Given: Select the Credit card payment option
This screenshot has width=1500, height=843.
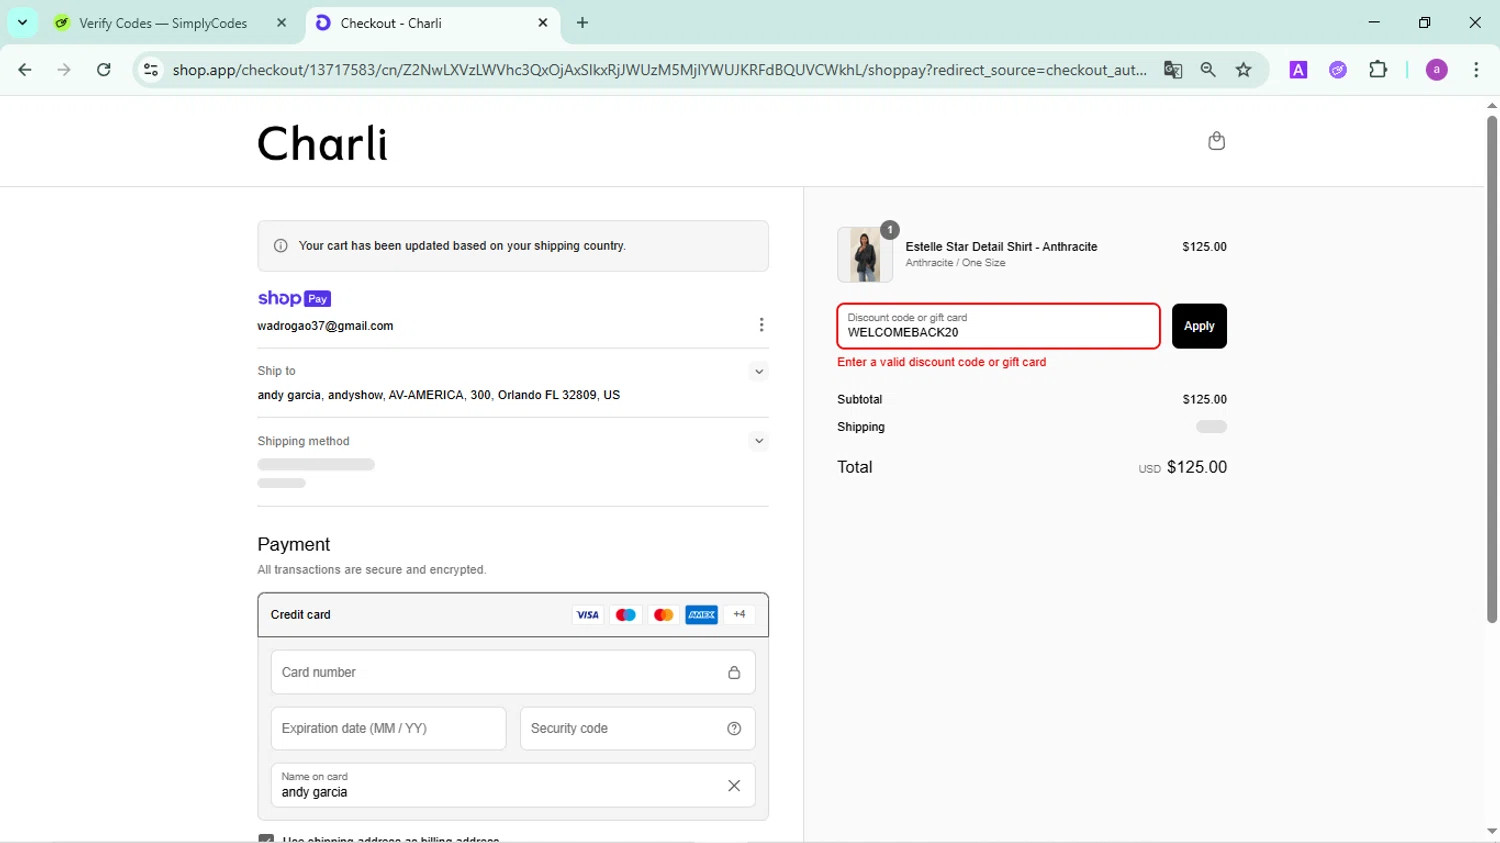Looking at the screenshot, I should point(513,615).
